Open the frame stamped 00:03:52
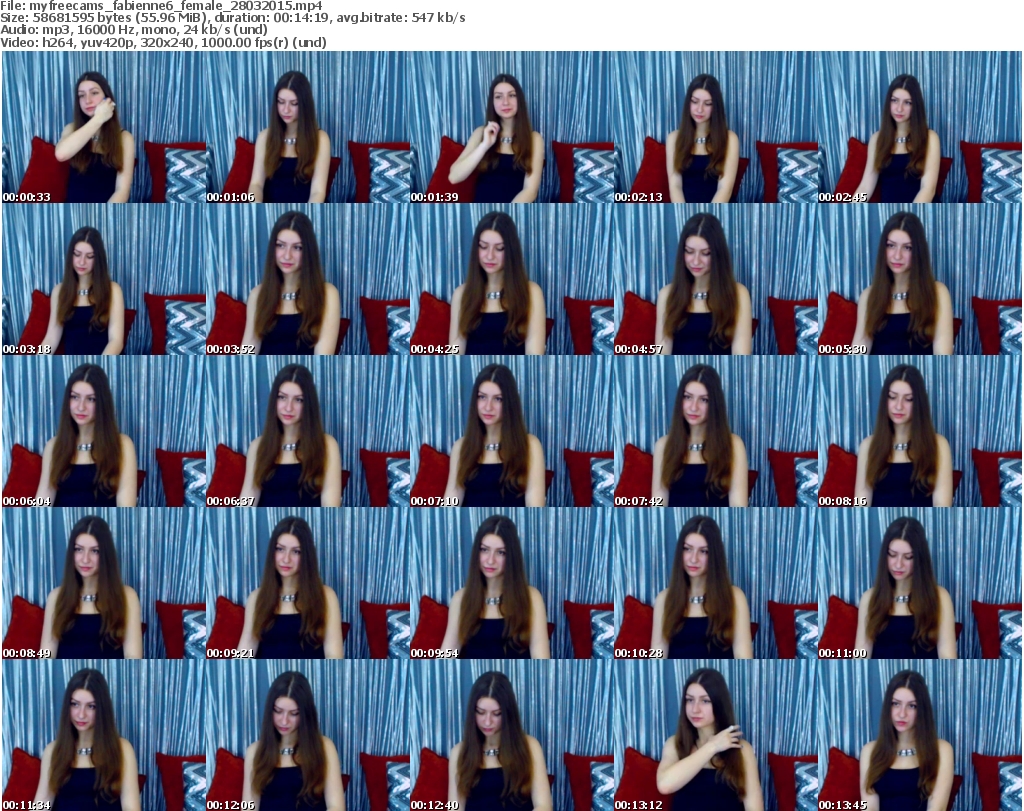Screen dimensions: 1024x811 point(308,279)
